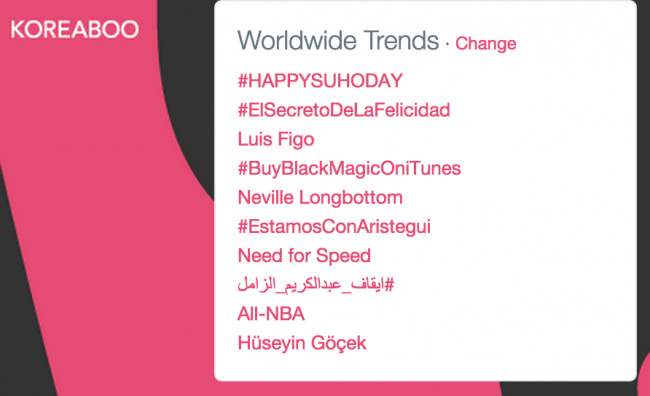Viewport: 650px width, 396px height.
Task: Open the #EstamosConAristegui hashtag
Action: [334, 227]
